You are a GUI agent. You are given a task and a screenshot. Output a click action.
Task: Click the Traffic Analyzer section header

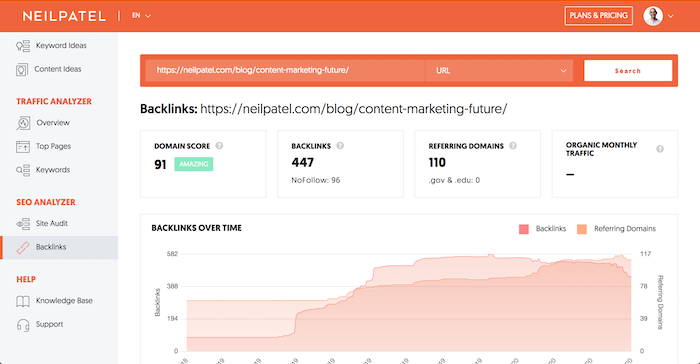[54, 102]
